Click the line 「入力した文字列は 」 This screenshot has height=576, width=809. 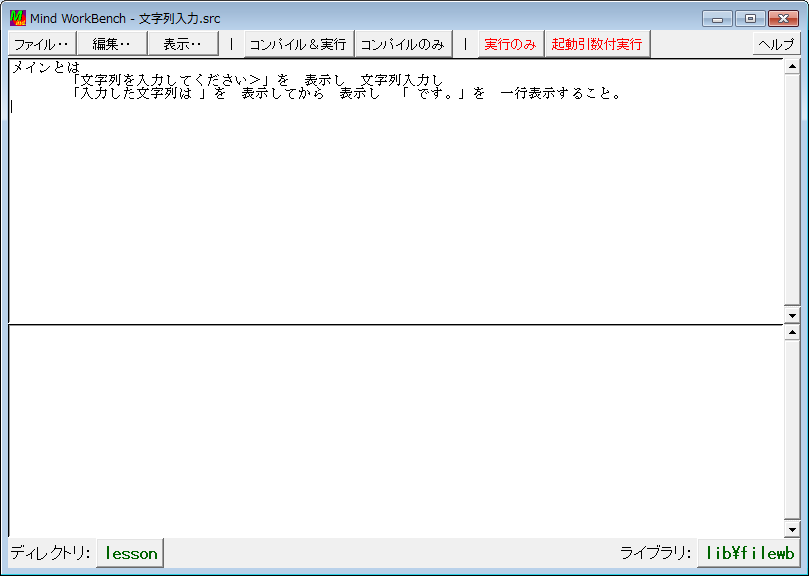[139, 93]
